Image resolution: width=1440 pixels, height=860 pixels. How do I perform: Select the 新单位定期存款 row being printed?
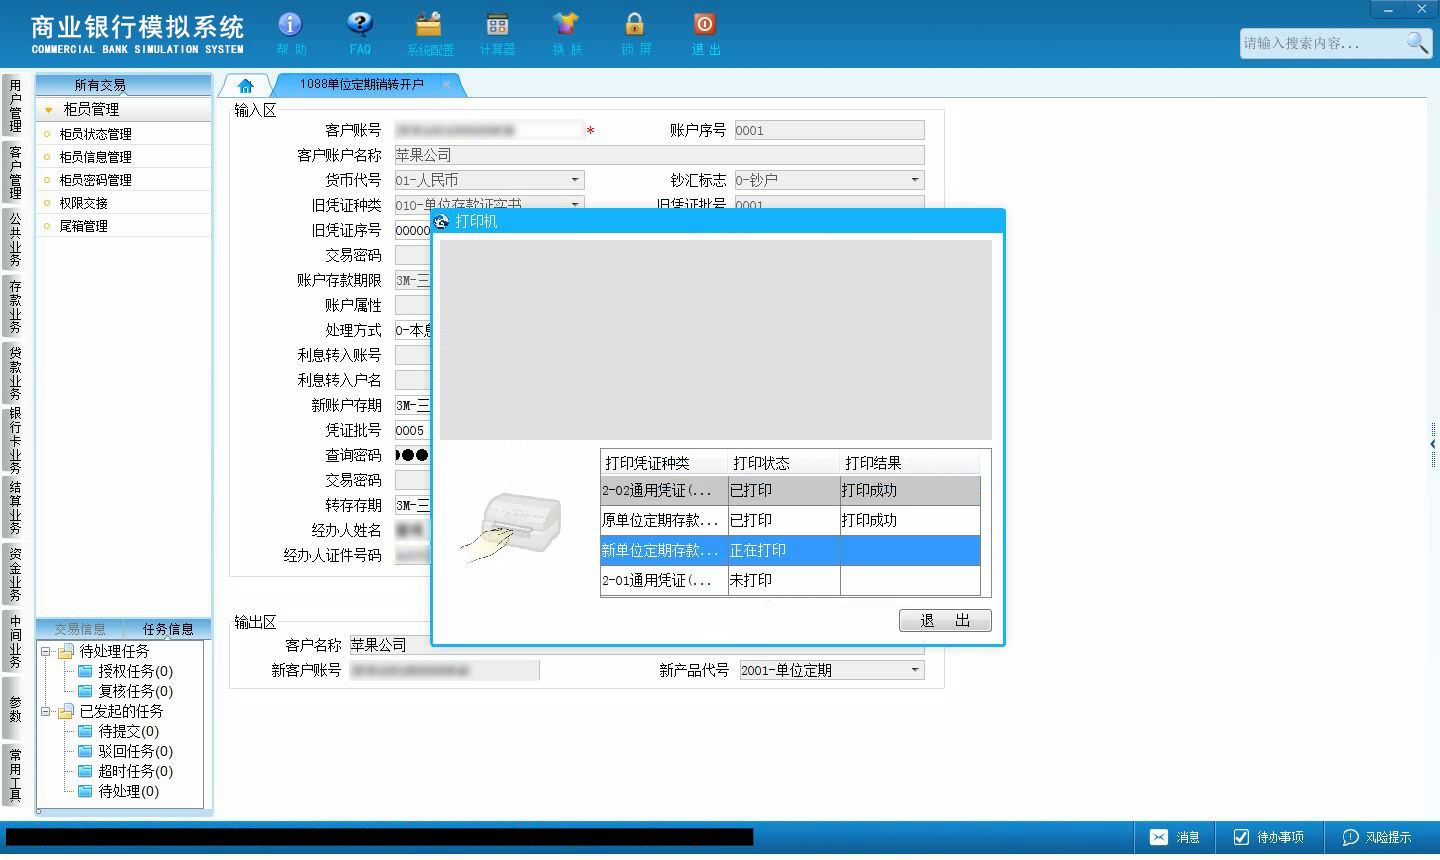coord(790,550)
